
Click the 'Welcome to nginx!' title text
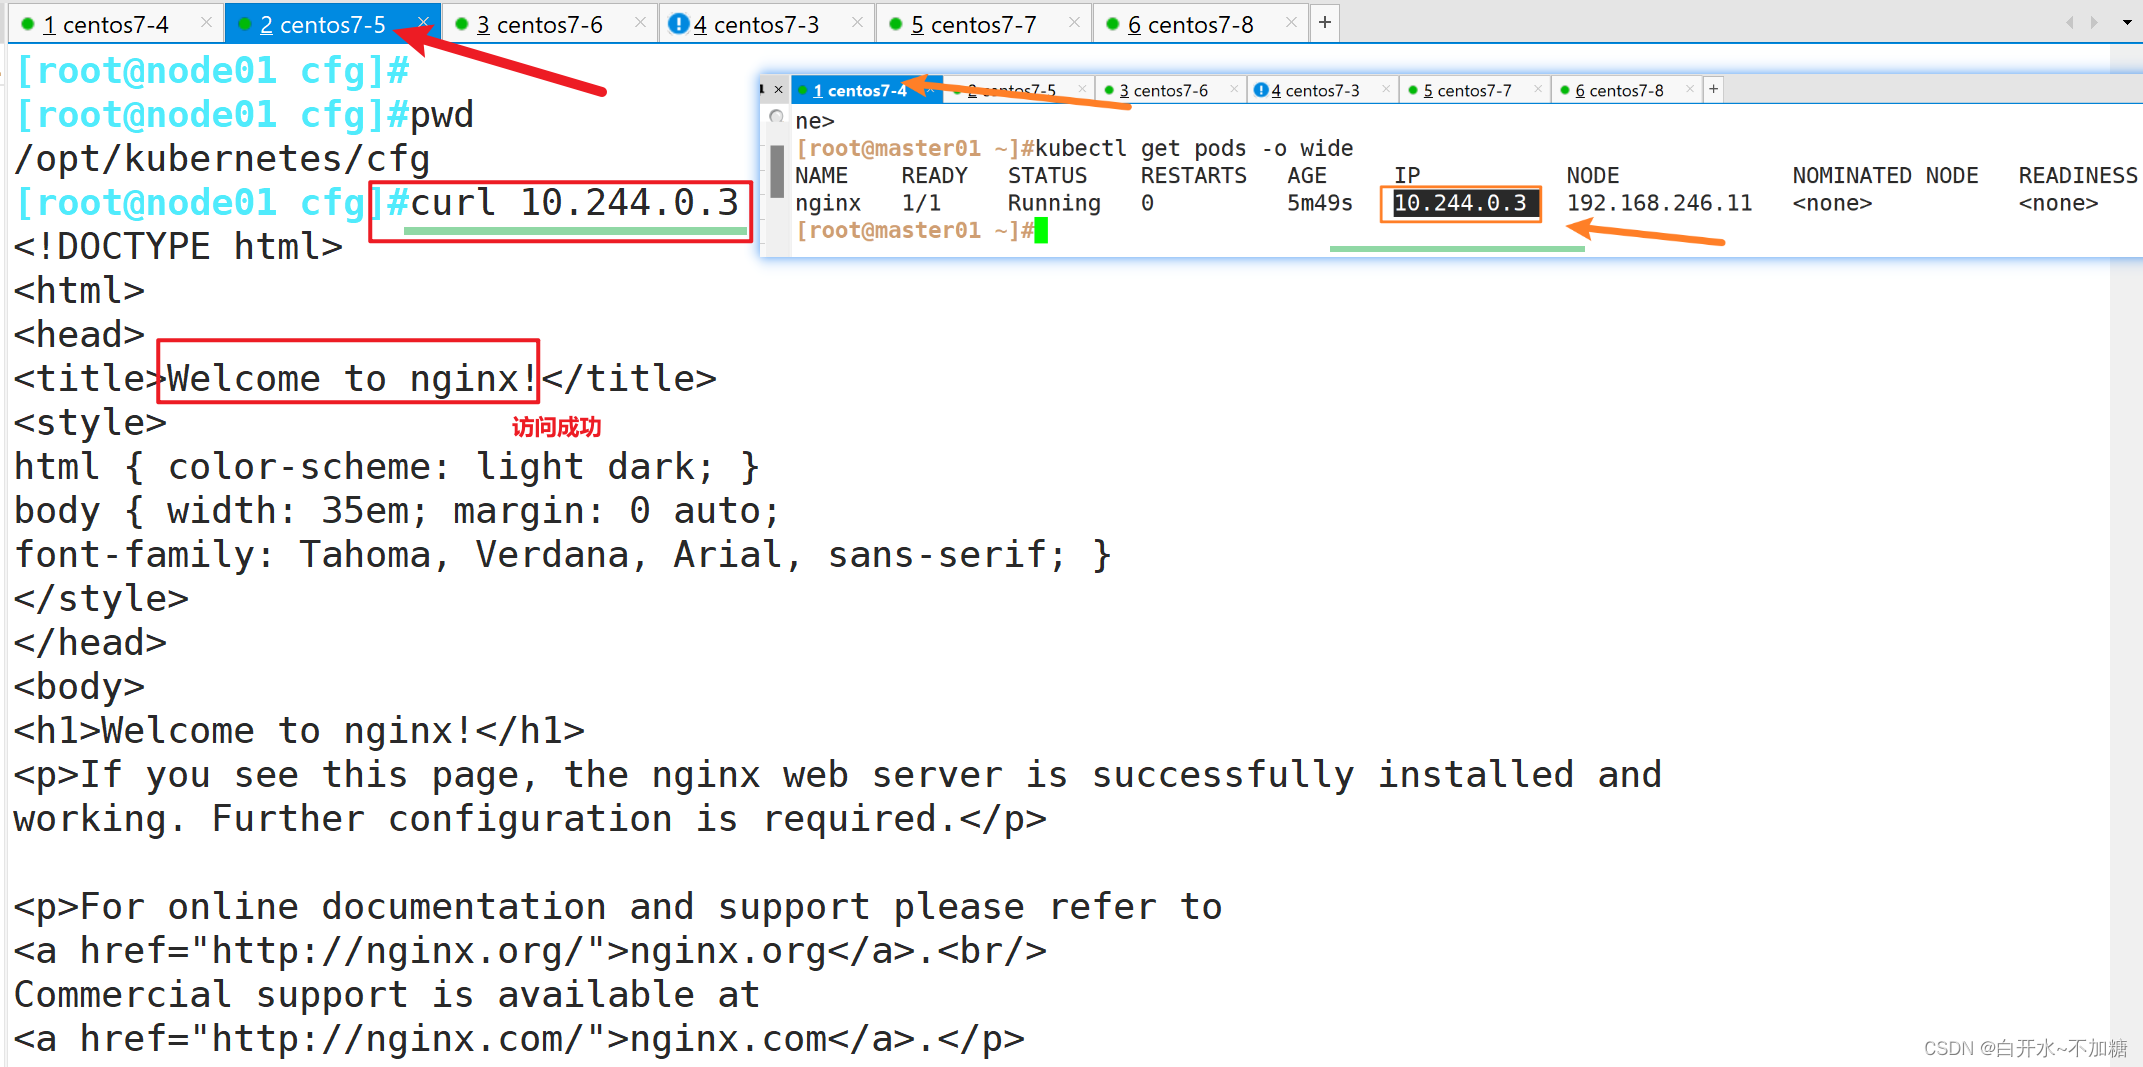point(342,379)
